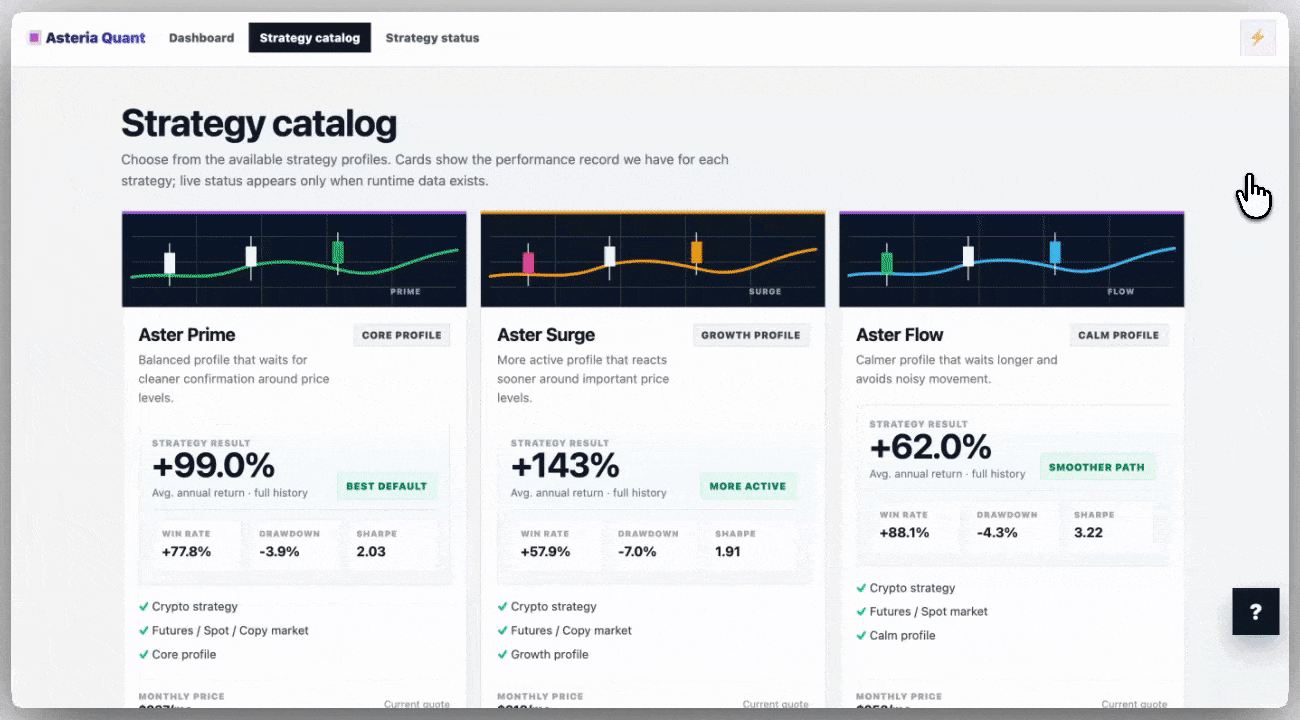
Task: Open the question mark help button
Action: [x=1256, y=611]
